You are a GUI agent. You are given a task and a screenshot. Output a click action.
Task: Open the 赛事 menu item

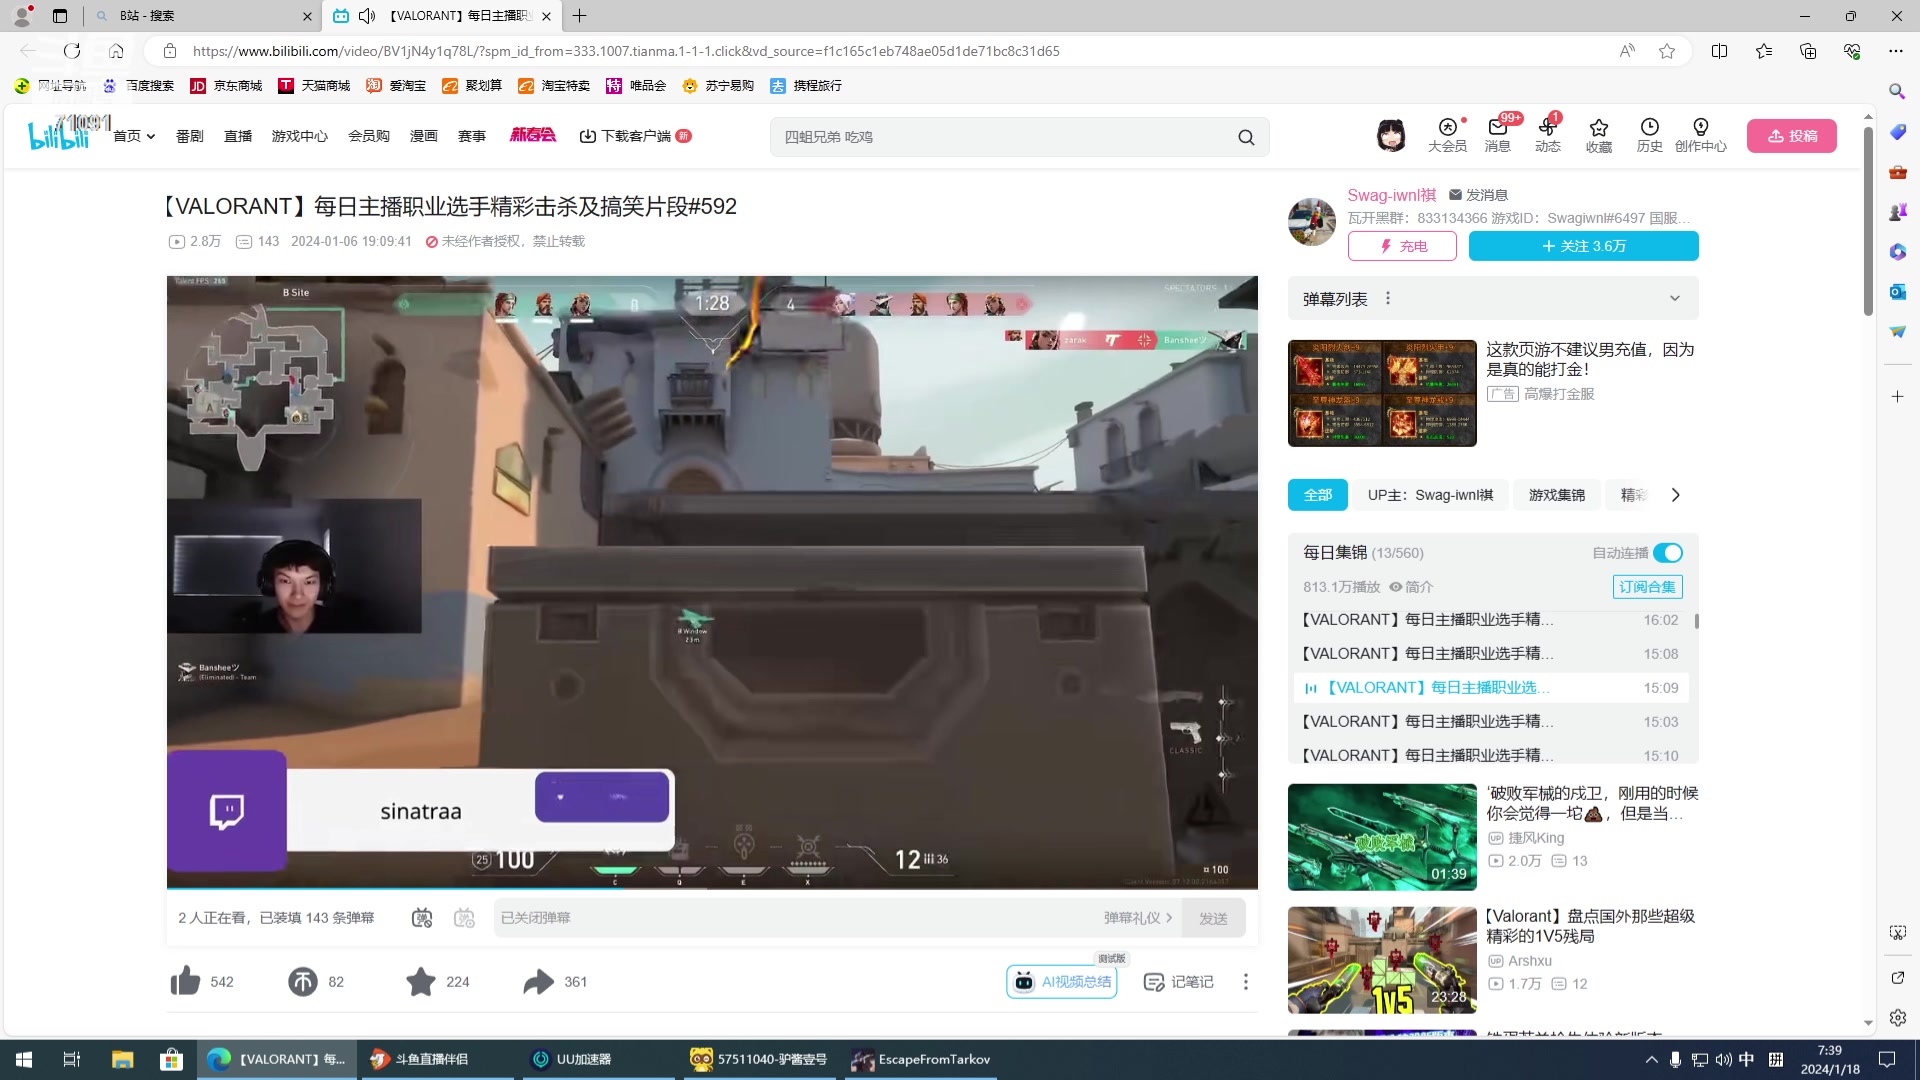coord(472,136)
